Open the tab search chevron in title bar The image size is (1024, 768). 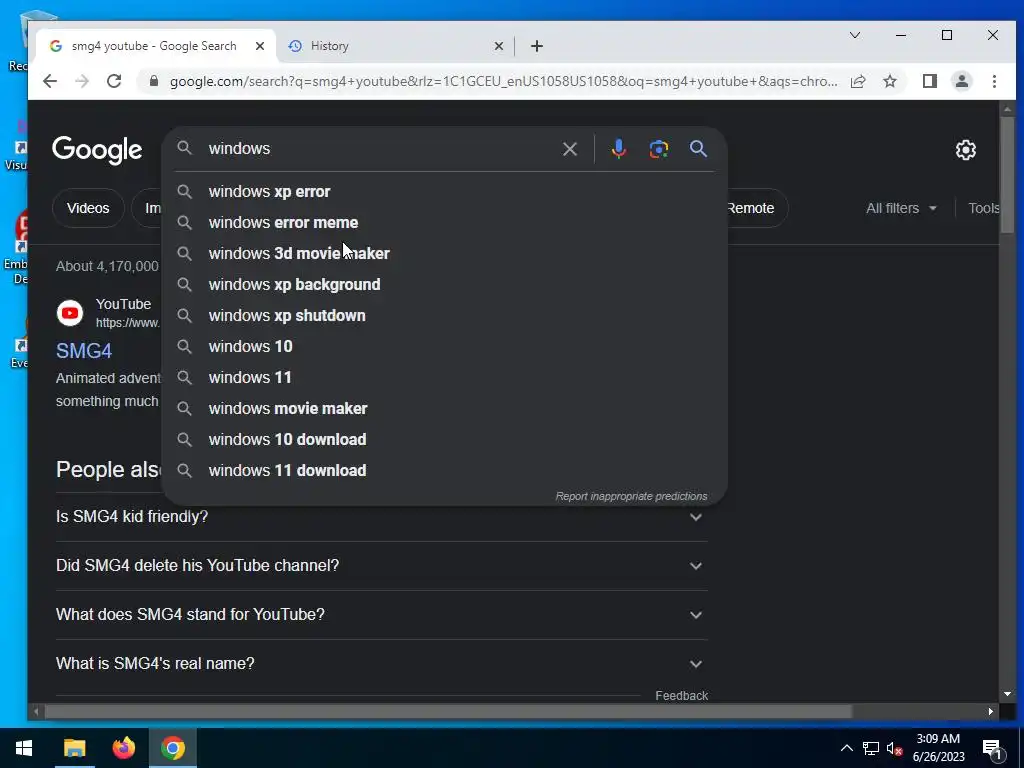coord(854,35)
